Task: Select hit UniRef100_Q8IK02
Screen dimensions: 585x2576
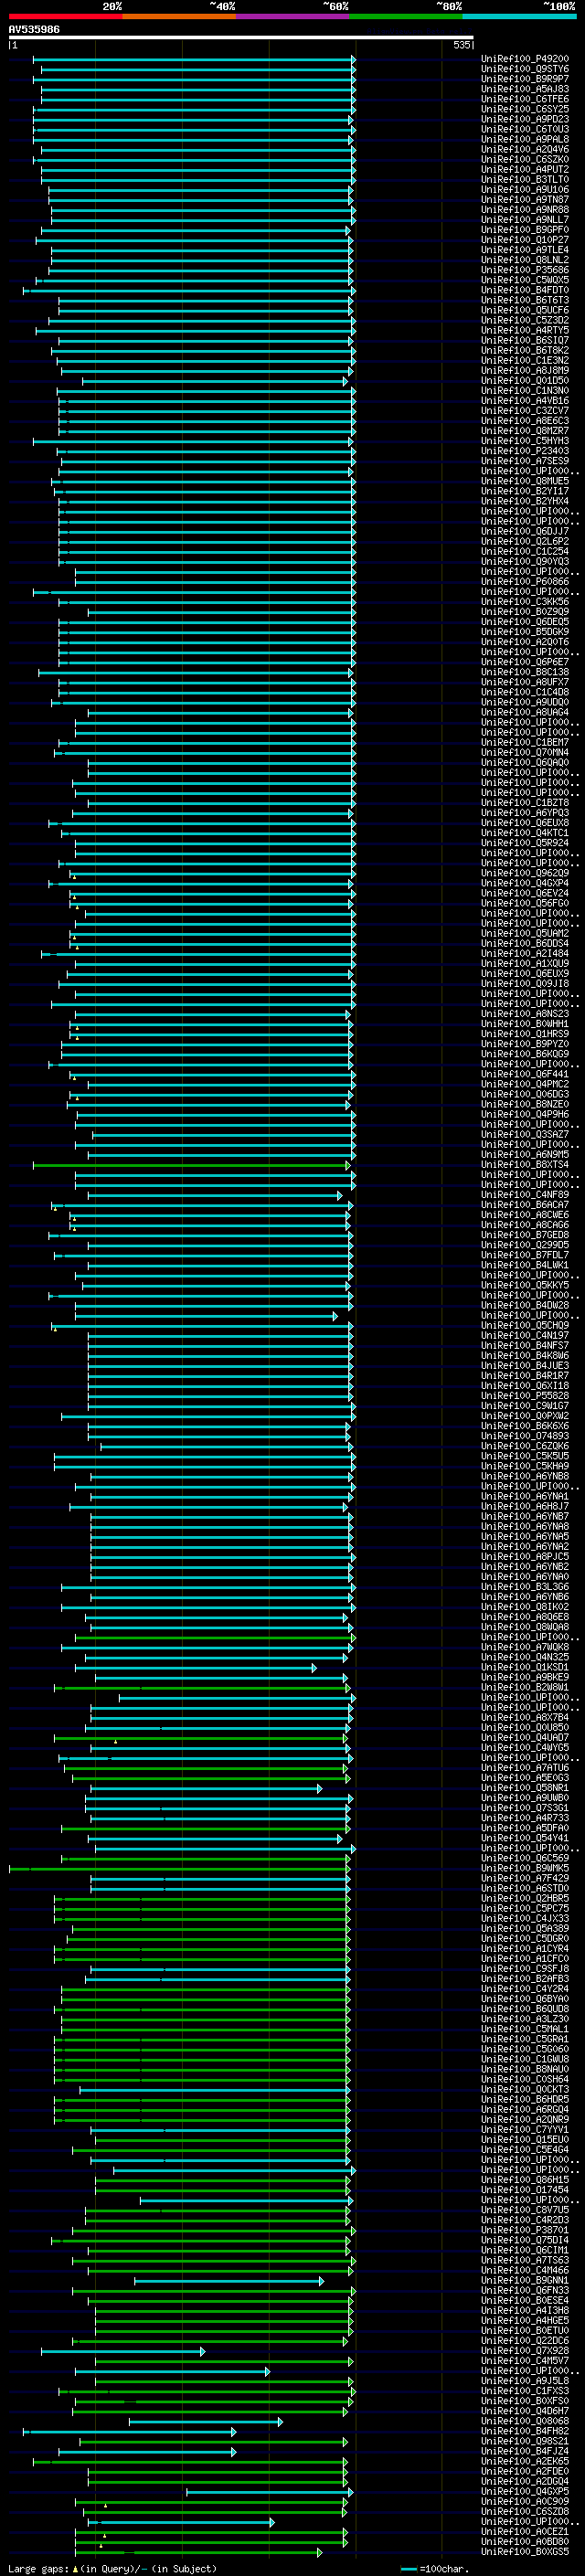Action: (524, 1607)
